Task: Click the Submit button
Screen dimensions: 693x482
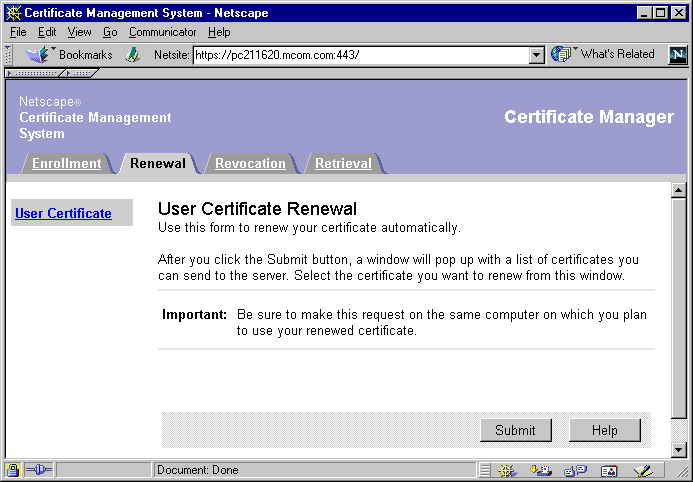Action: point(516,430)
